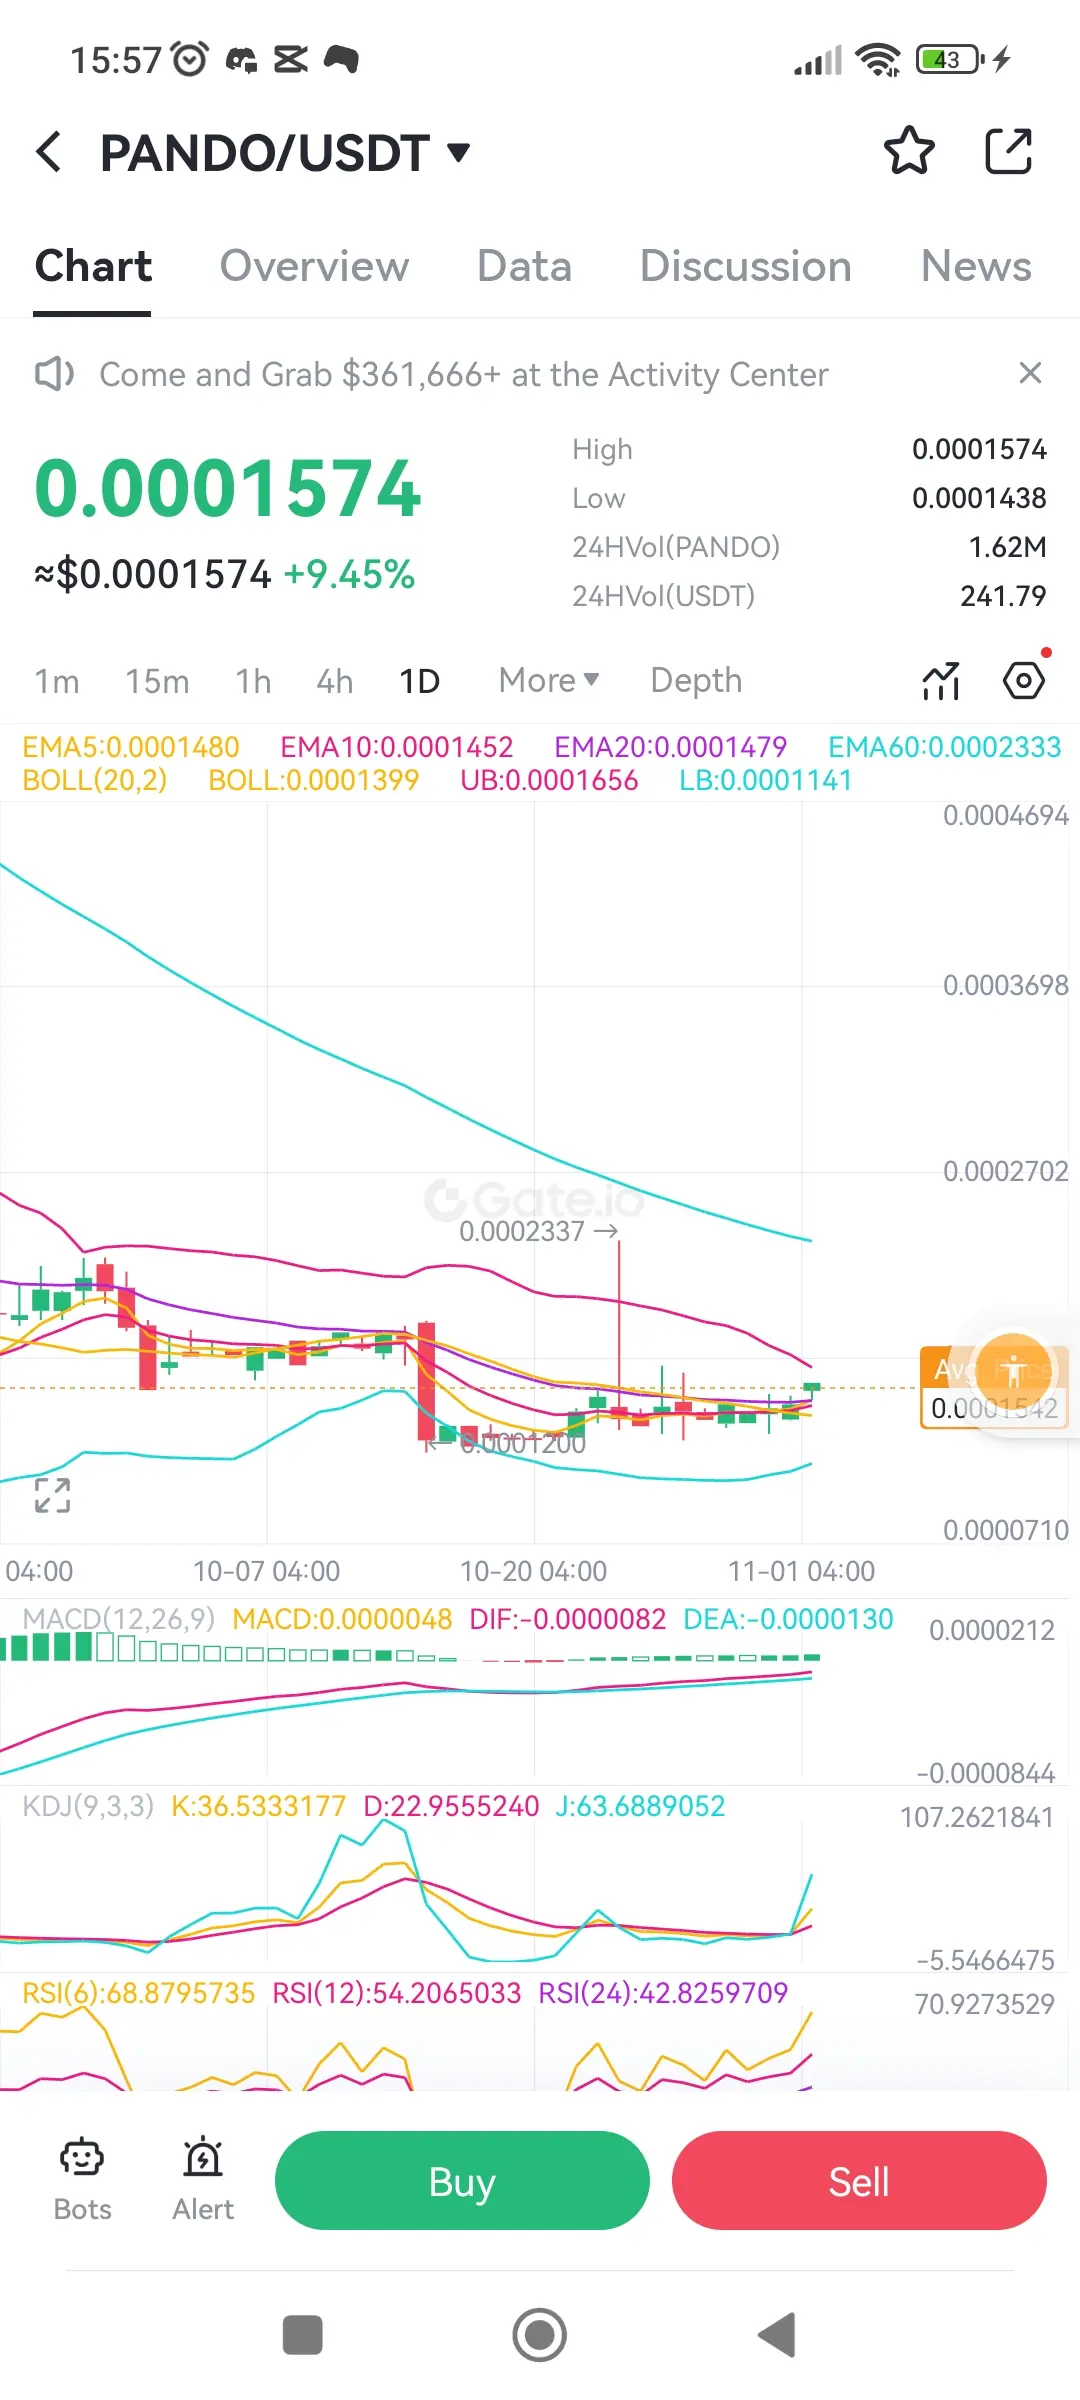1080x2400 pixels.
Task: Tap the 0.0002337 high price marker
Action: pyautogui.click(x=538, y=1231)
